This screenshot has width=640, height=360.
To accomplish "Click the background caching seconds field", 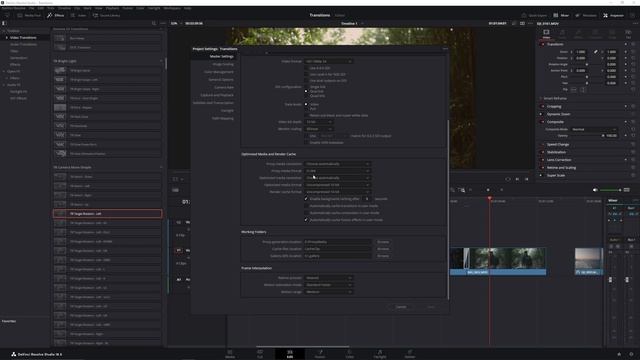I will click(x=367, y=199).
